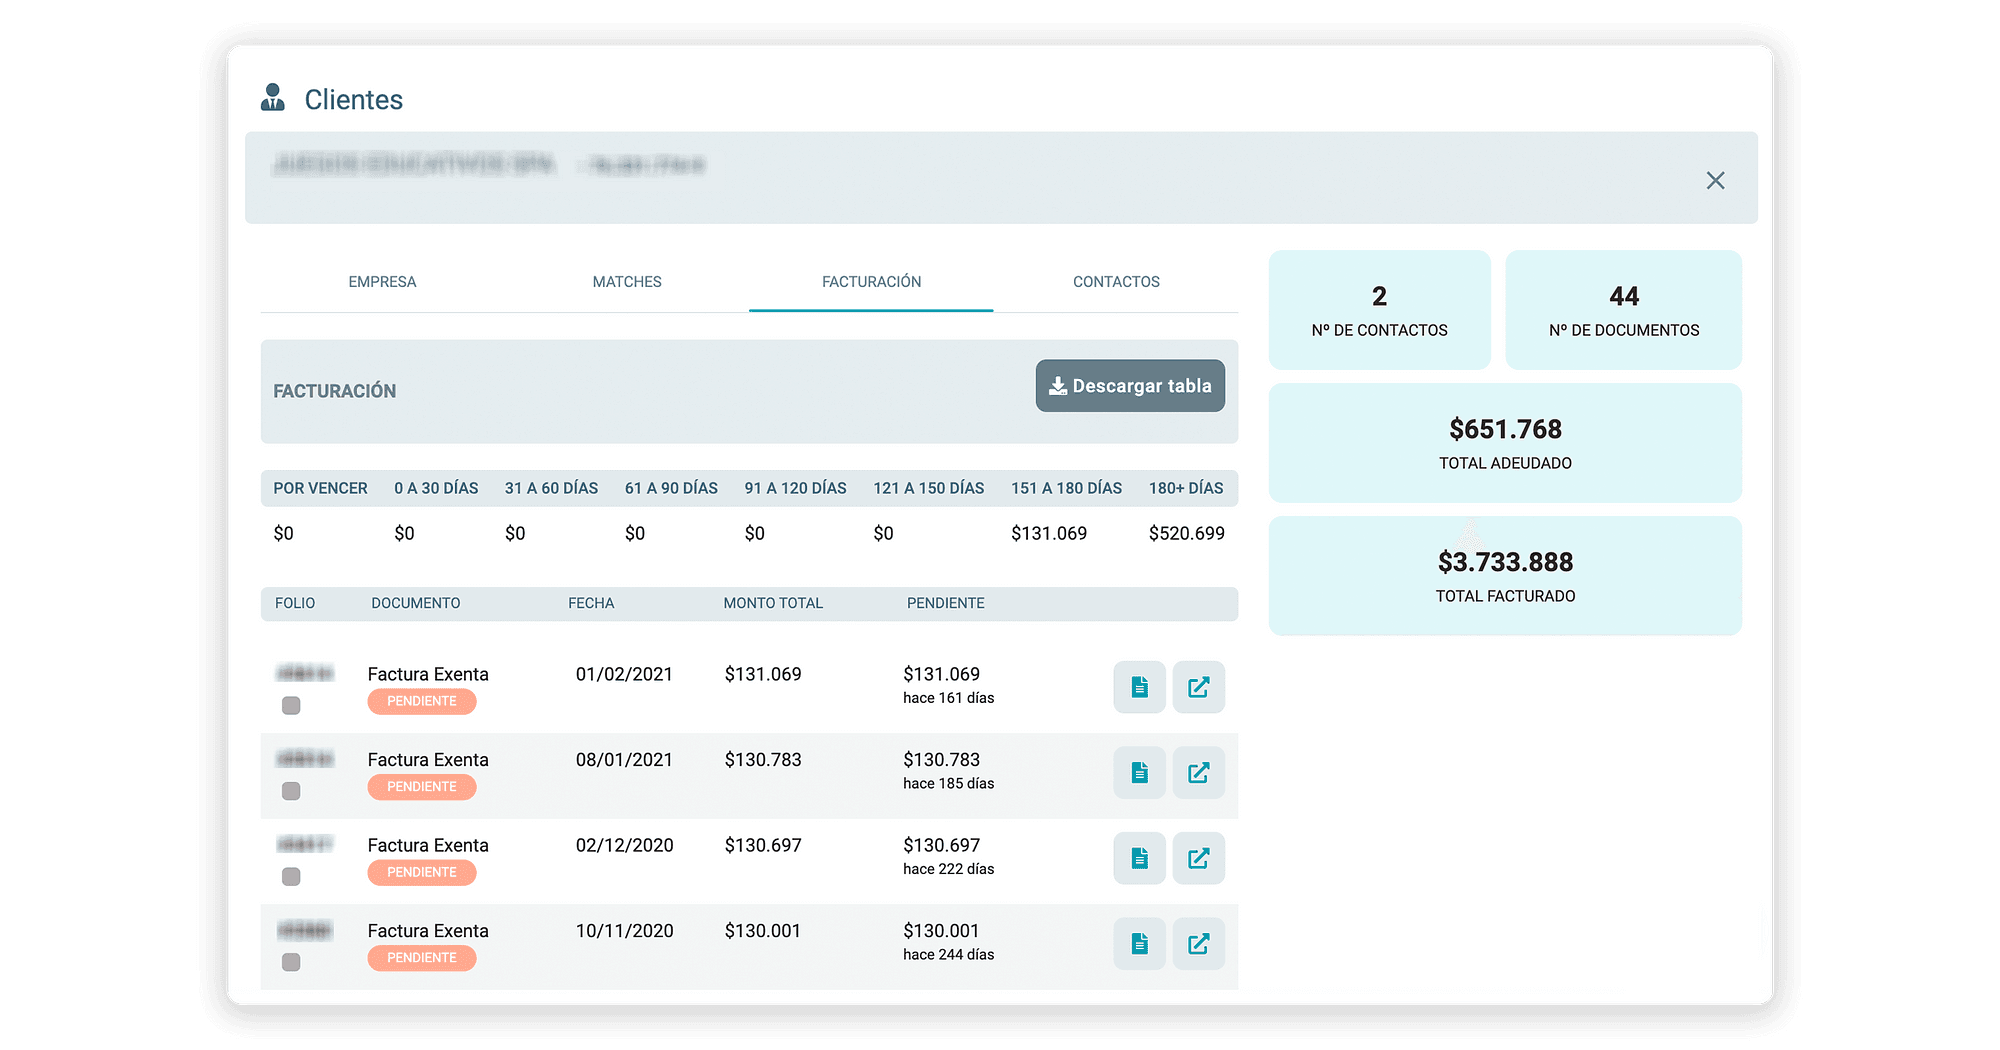Click PENDIENTE badge on 02/12/2020 invoice

click(x=421, y=873)
